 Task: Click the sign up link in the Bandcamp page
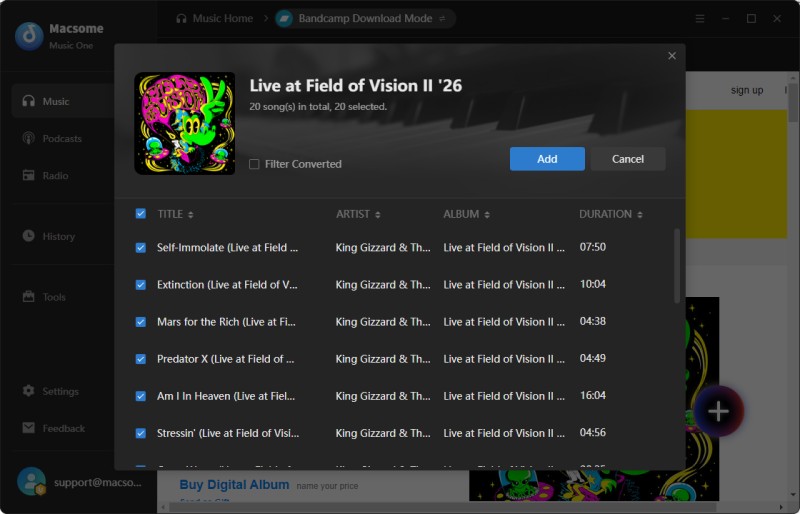pos(747,90)
